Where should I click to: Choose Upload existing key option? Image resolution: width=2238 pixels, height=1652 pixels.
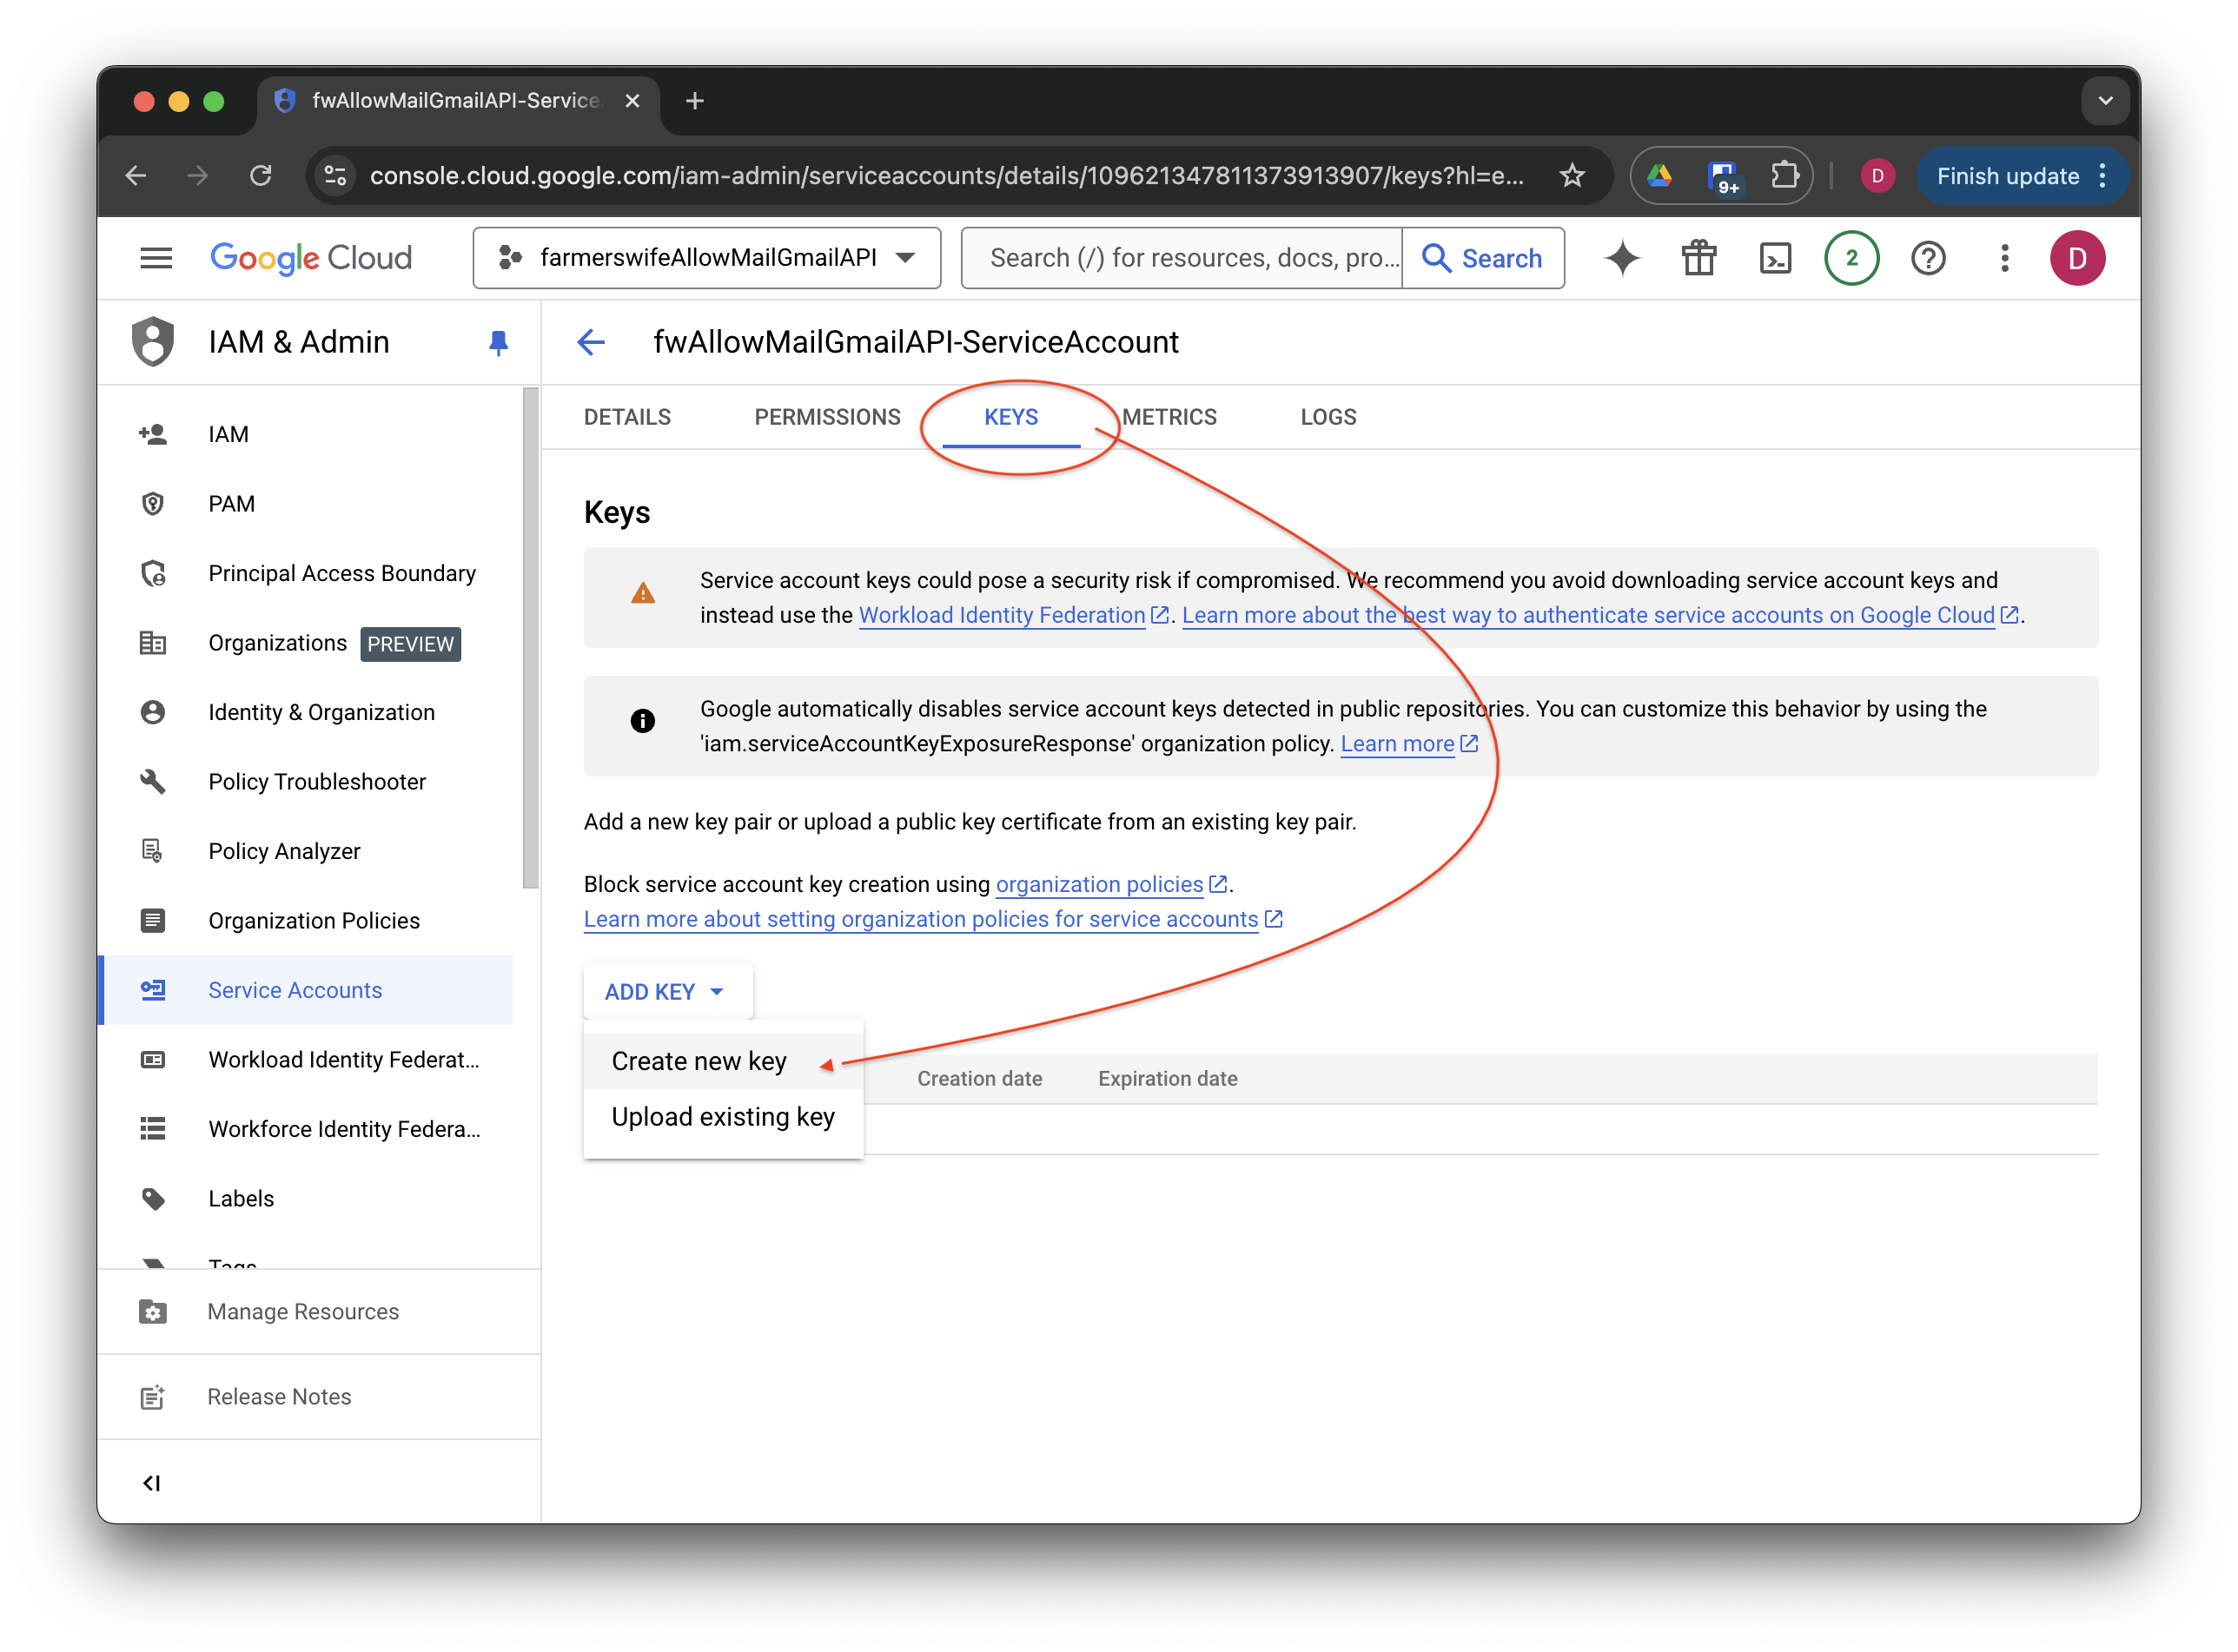(x=722, y=1117)
